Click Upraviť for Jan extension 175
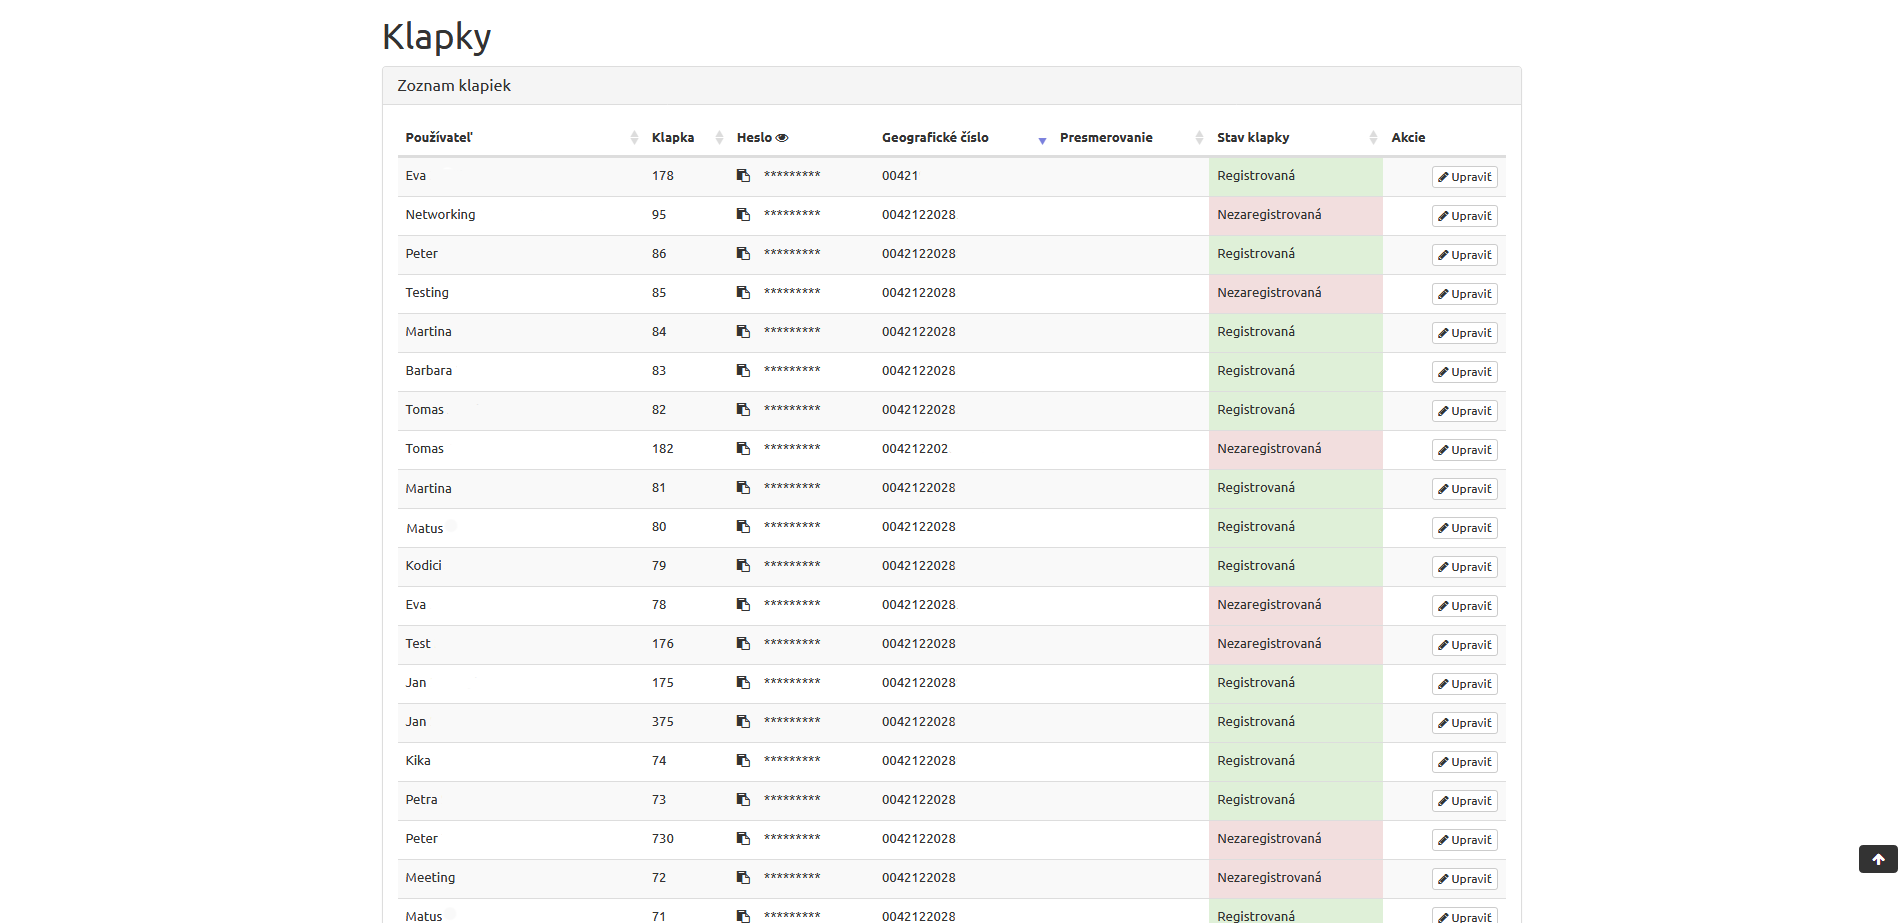The height and width of the screenshot is (923, 1903). [x=1465, y=684]
